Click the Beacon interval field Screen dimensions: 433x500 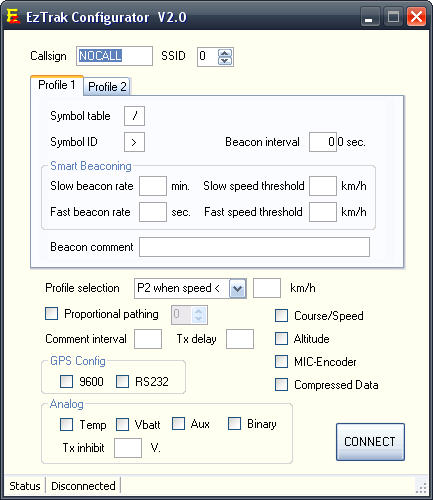(323, 142)
